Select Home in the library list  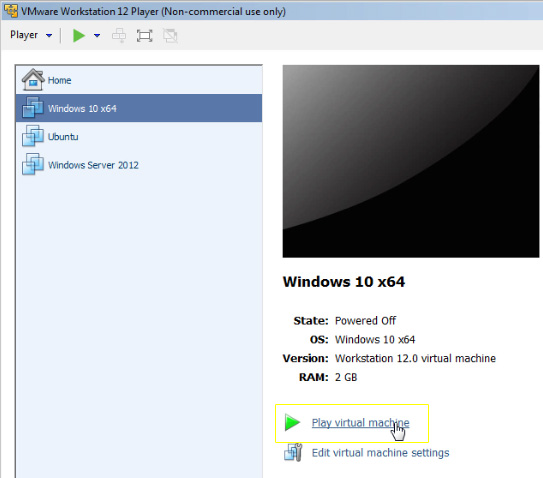[x=139, y=80]
